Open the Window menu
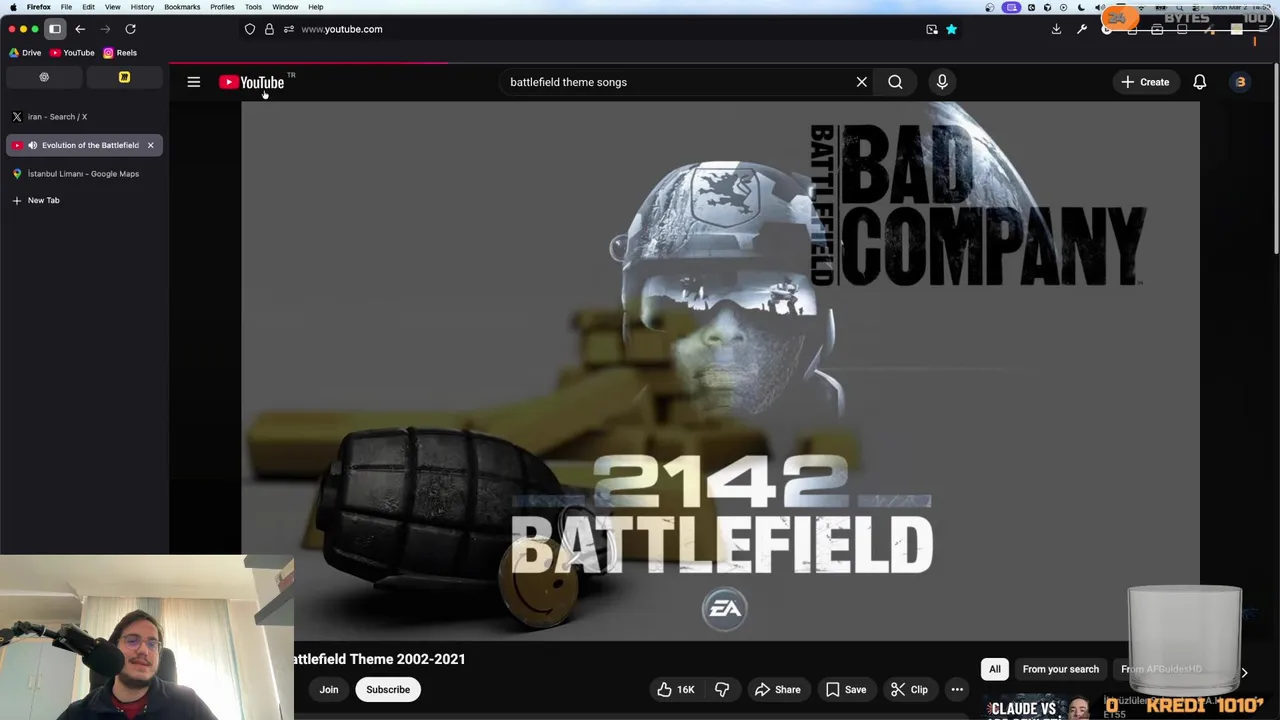The image size is (1280, 720). [285, 7]
